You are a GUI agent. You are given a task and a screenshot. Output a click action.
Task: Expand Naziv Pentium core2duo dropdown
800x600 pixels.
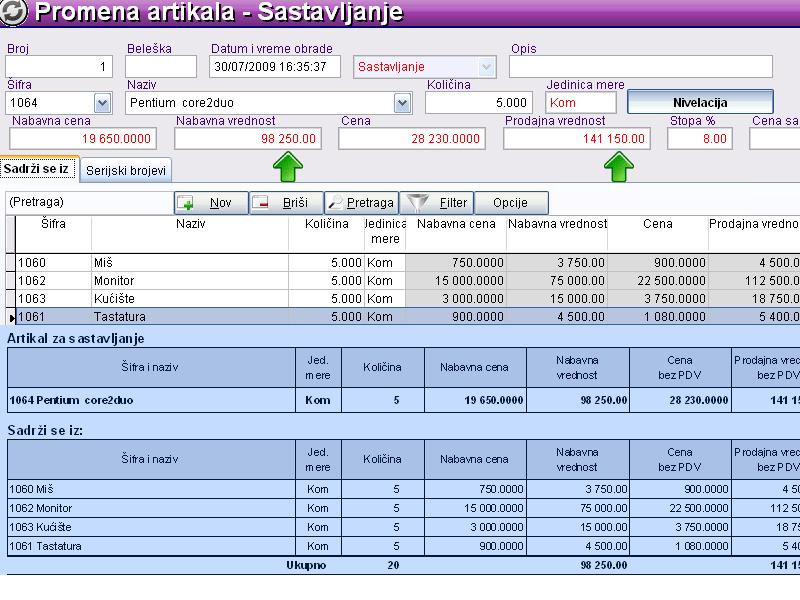[x=402, y=103]
